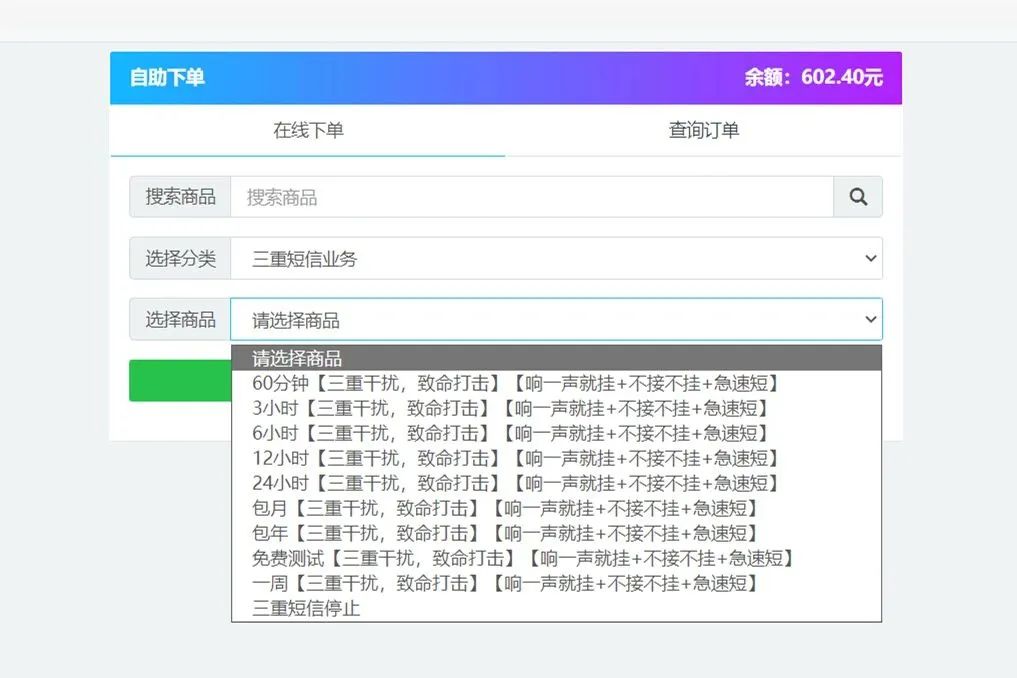Choose the 3小时 三重干扰 option
This screenshot has width=1017, height=678.
click(556, 408)
